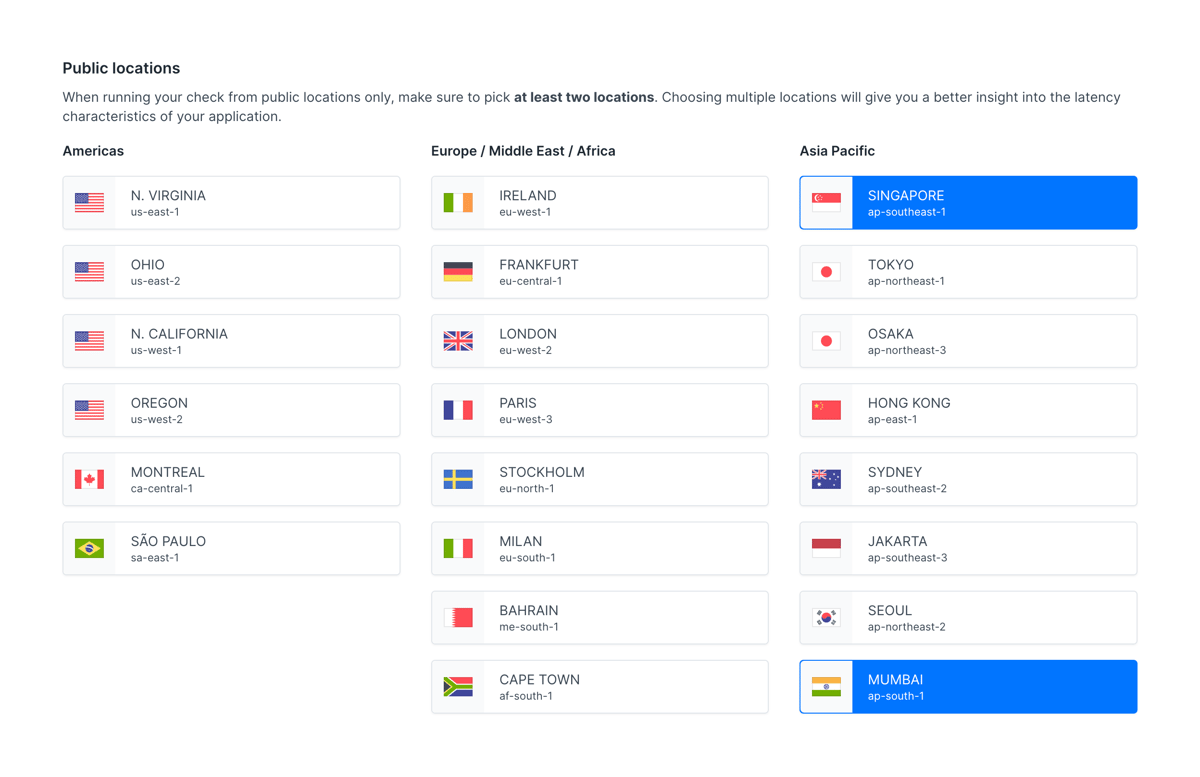Click the Chinese flag beside Hong Kong

[x=825, y=410]
